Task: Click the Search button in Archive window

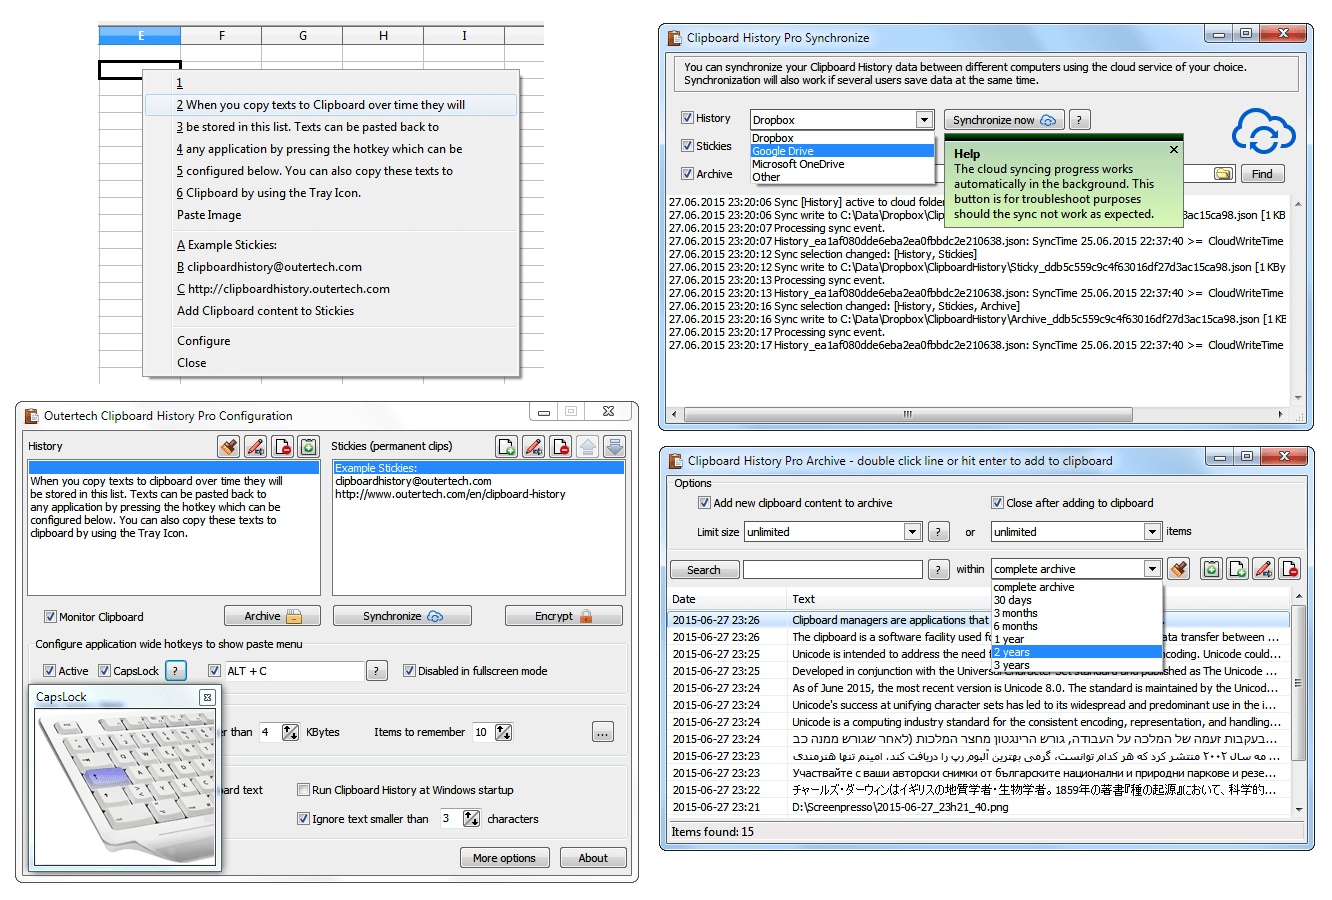Action: [704, 570]
